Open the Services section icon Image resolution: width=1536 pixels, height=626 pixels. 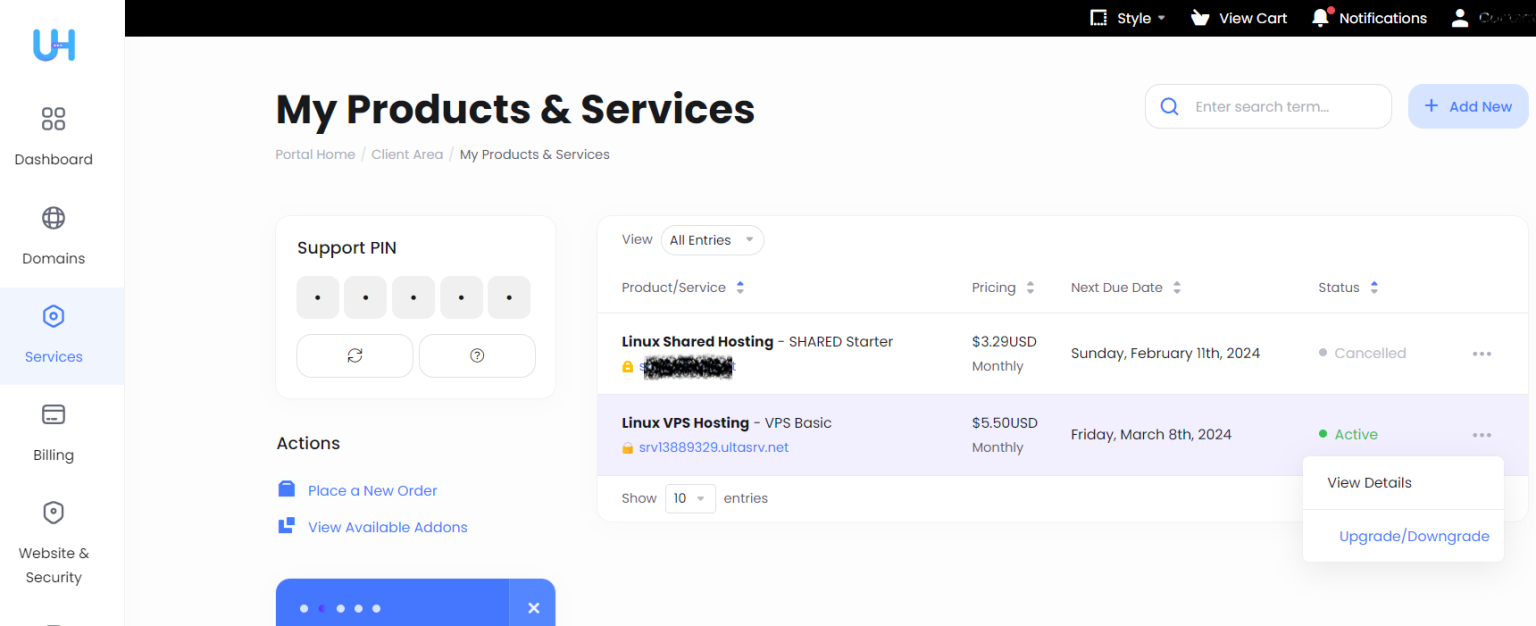[x=53, y=315]
